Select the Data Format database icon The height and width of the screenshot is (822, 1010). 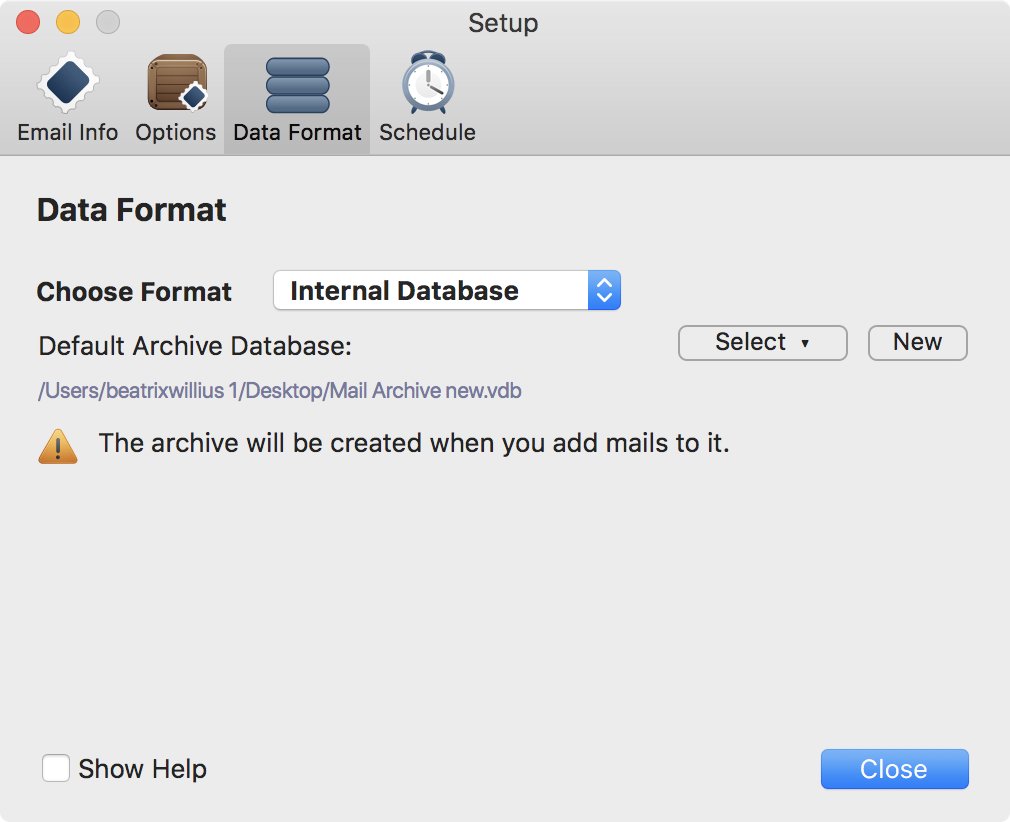point(298,85)
